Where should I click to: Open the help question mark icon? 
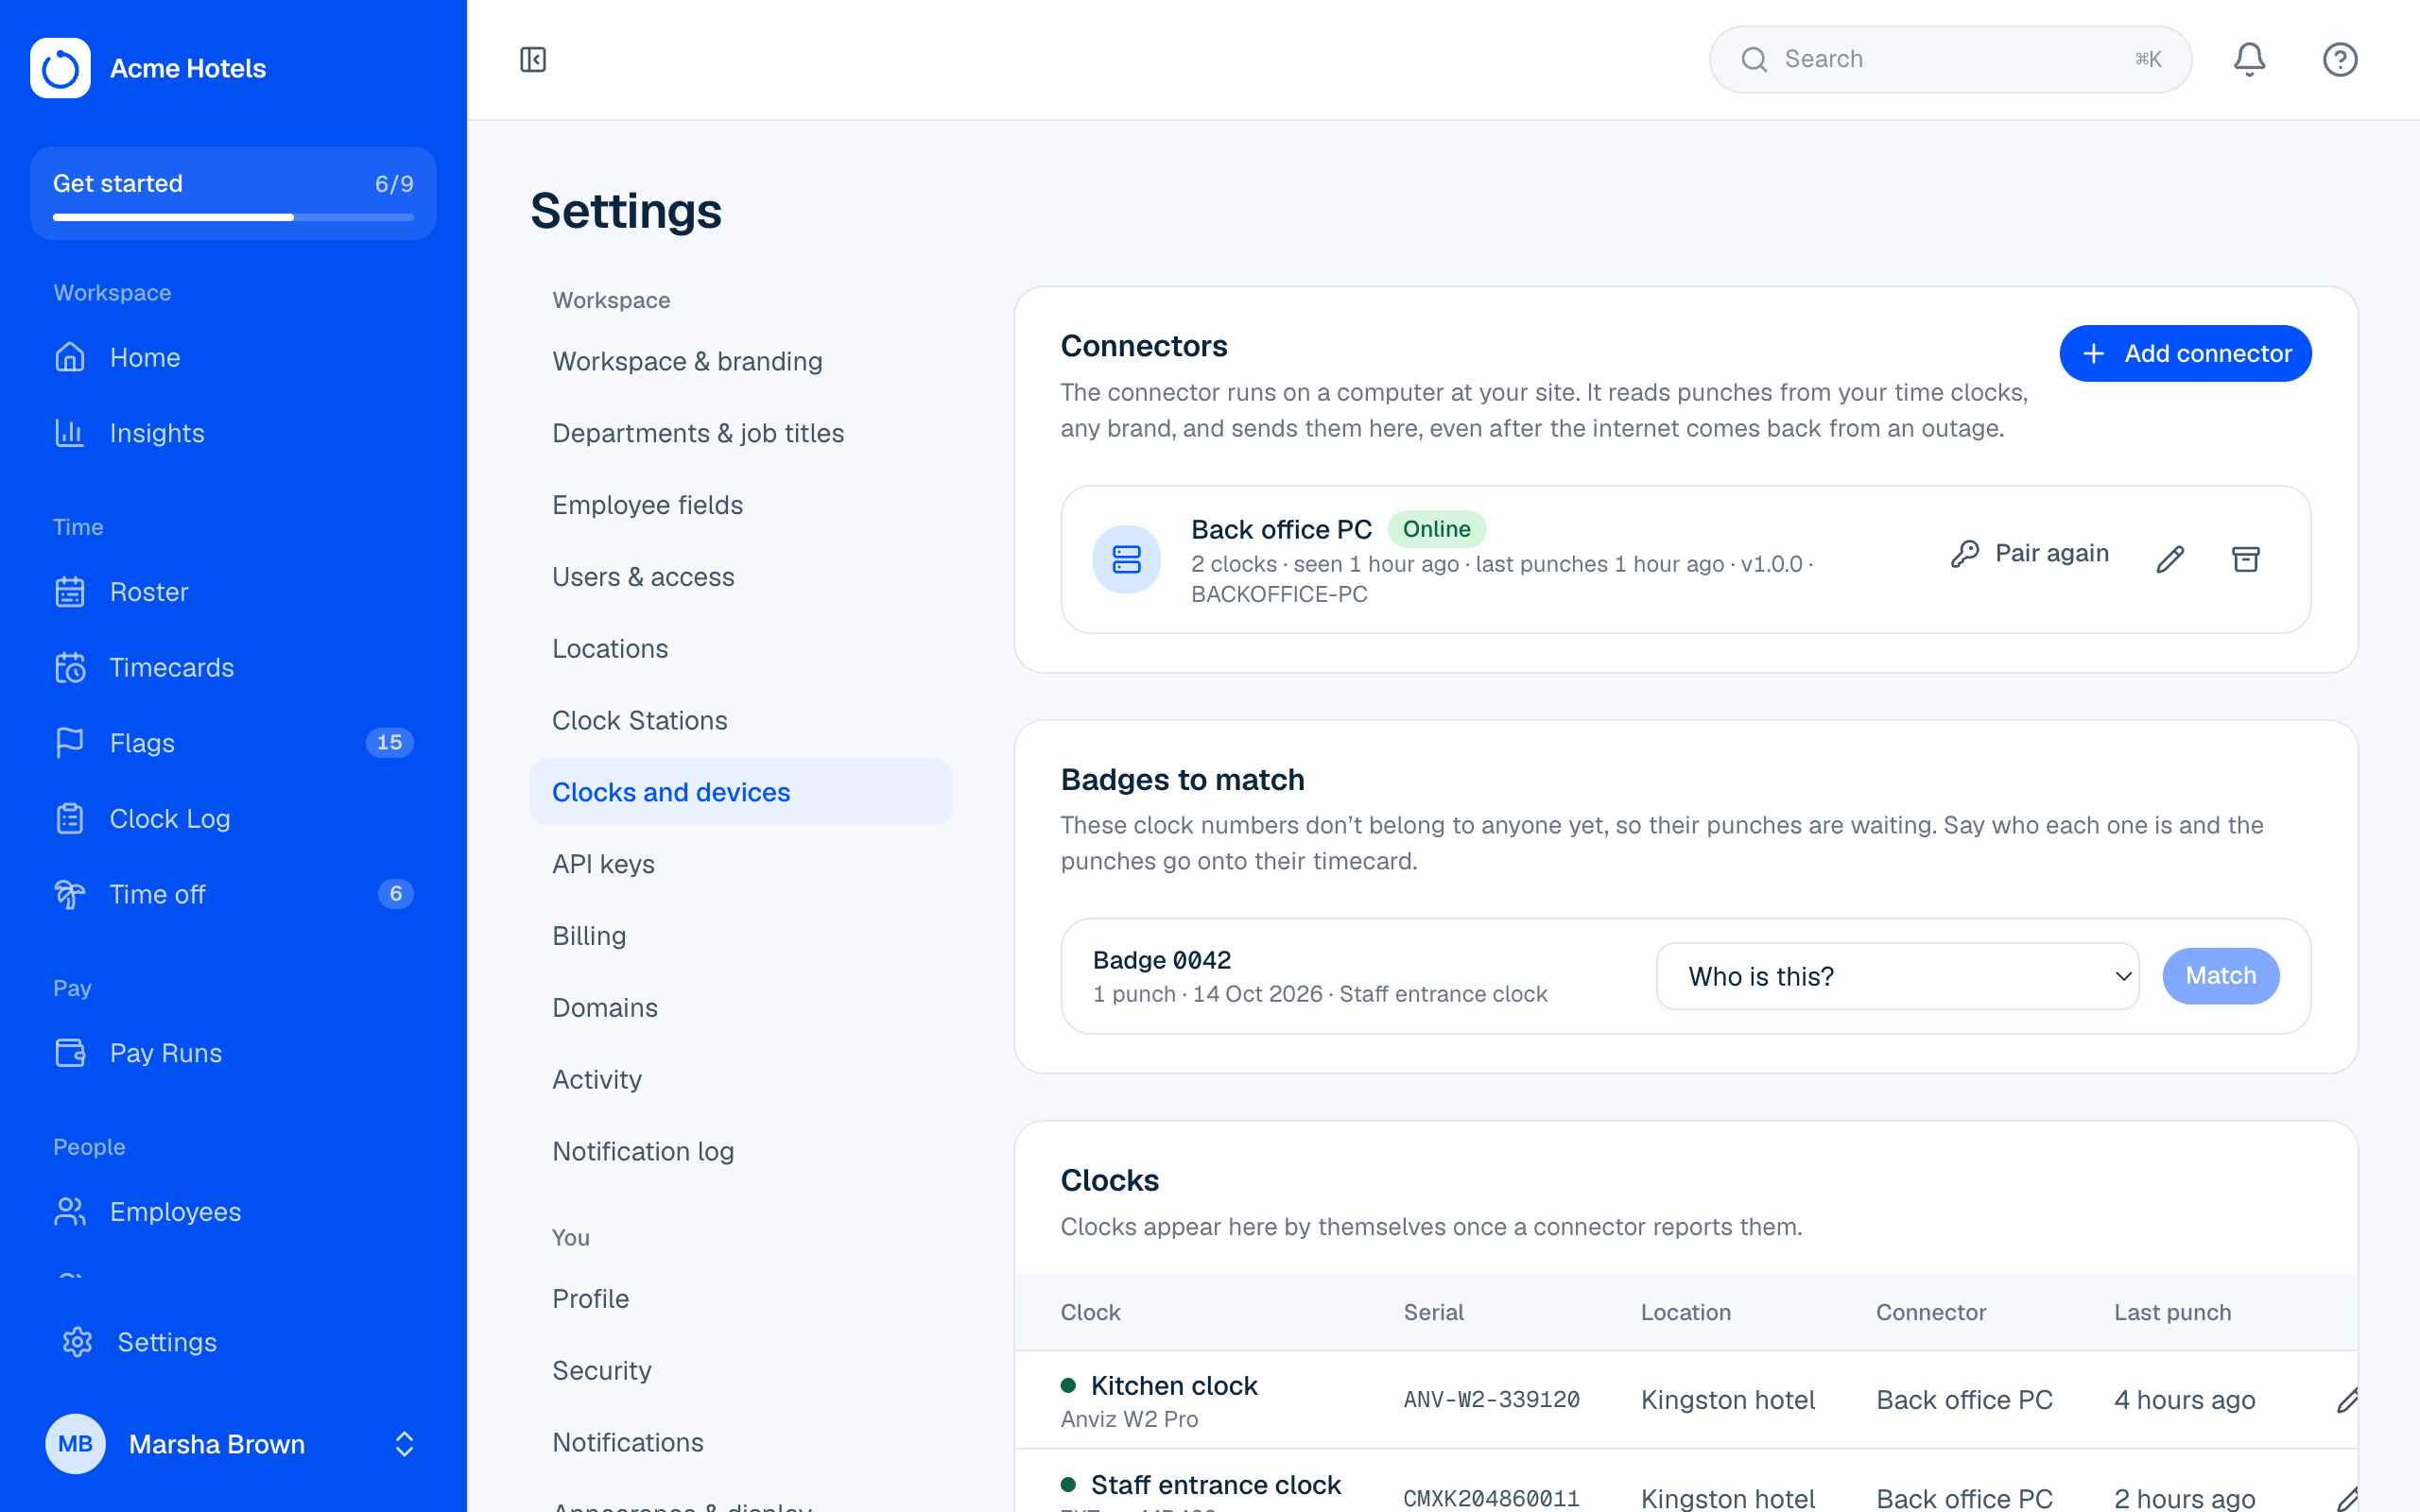click(x=2340, y=60)
